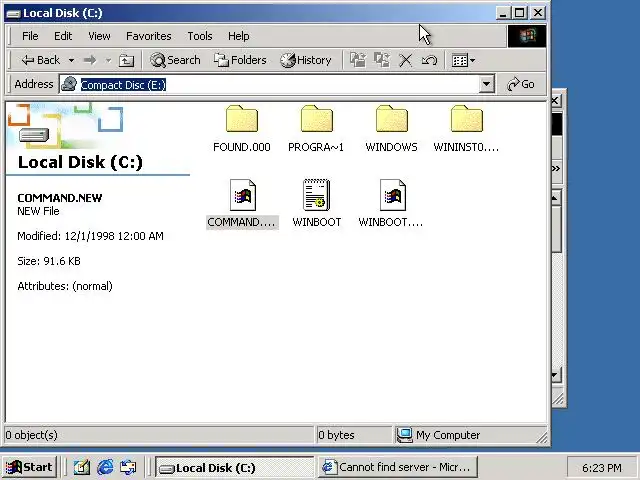Viewport: 640px width, 480px height.
Task: Click the 0 object(s) status bar text
Action: [x=31, y=435]
